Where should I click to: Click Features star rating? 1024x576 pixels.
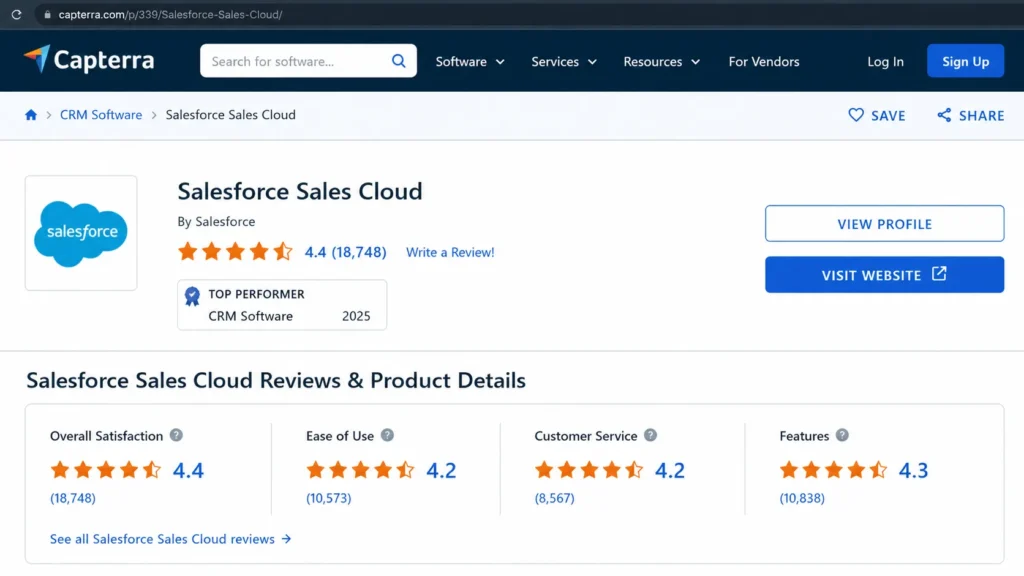(833, 470)
